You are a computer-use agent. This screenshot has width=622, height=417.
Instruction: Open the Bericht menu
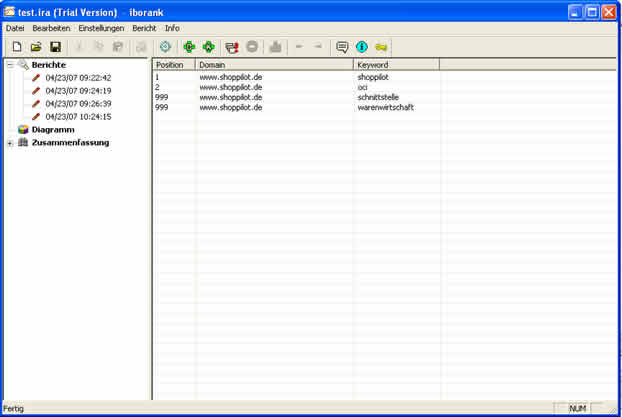[x=144, y=28]
